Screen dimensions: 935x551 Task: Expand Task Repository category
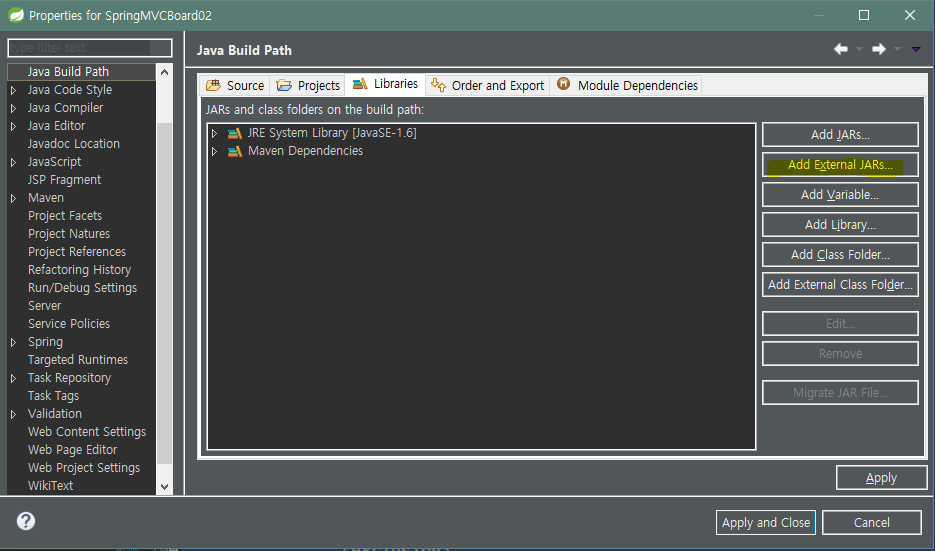tap(14, 378)
